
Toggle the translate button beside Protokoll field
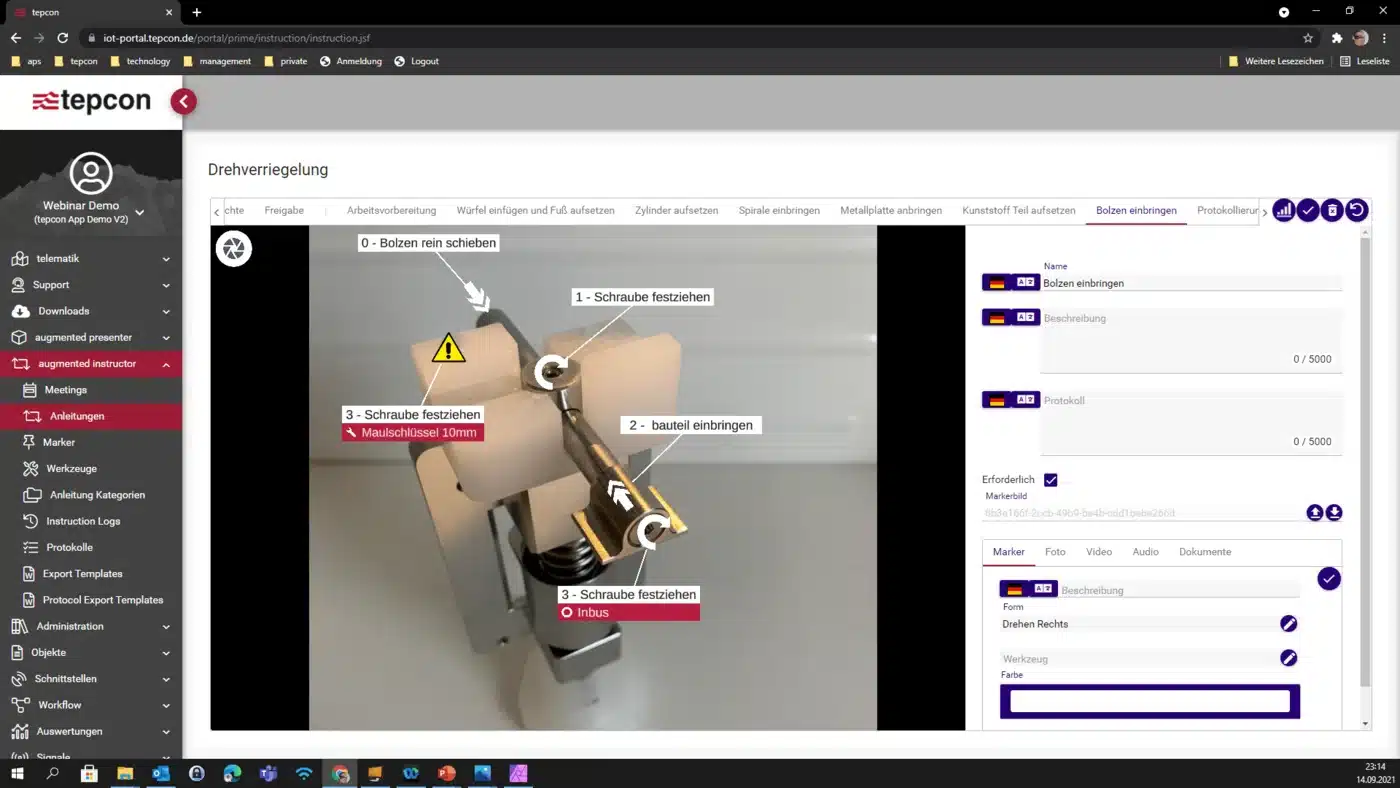coord(1026,400)
